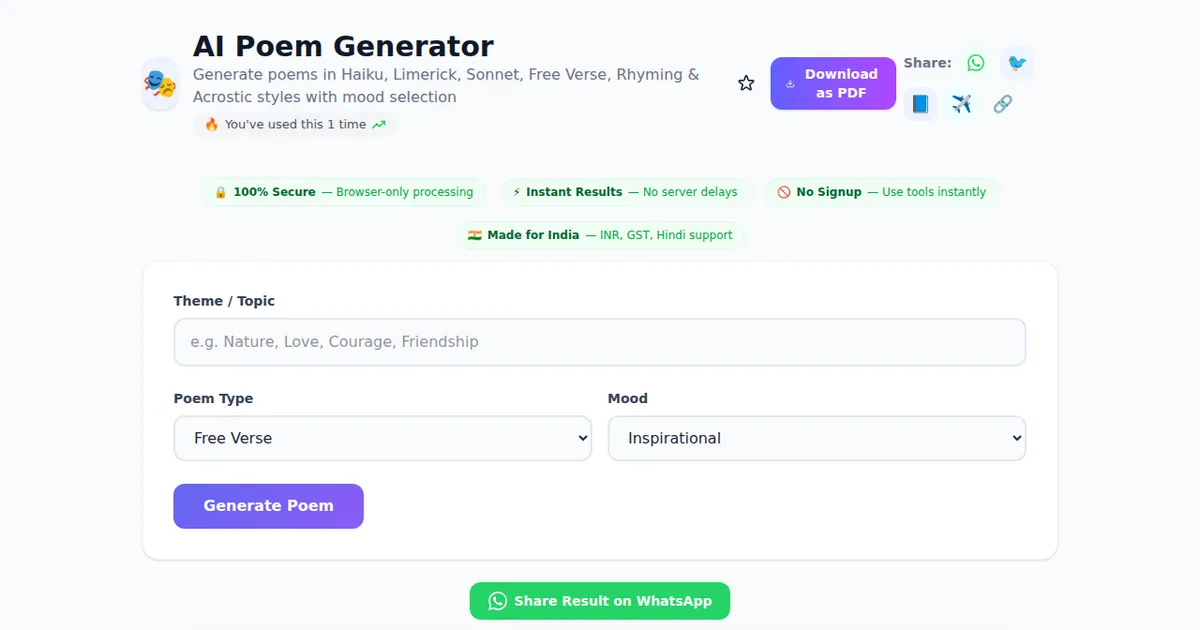Viewport: 1200px width, 630px height.
Task: Click the No Signup badge
Action: [881, 192]
